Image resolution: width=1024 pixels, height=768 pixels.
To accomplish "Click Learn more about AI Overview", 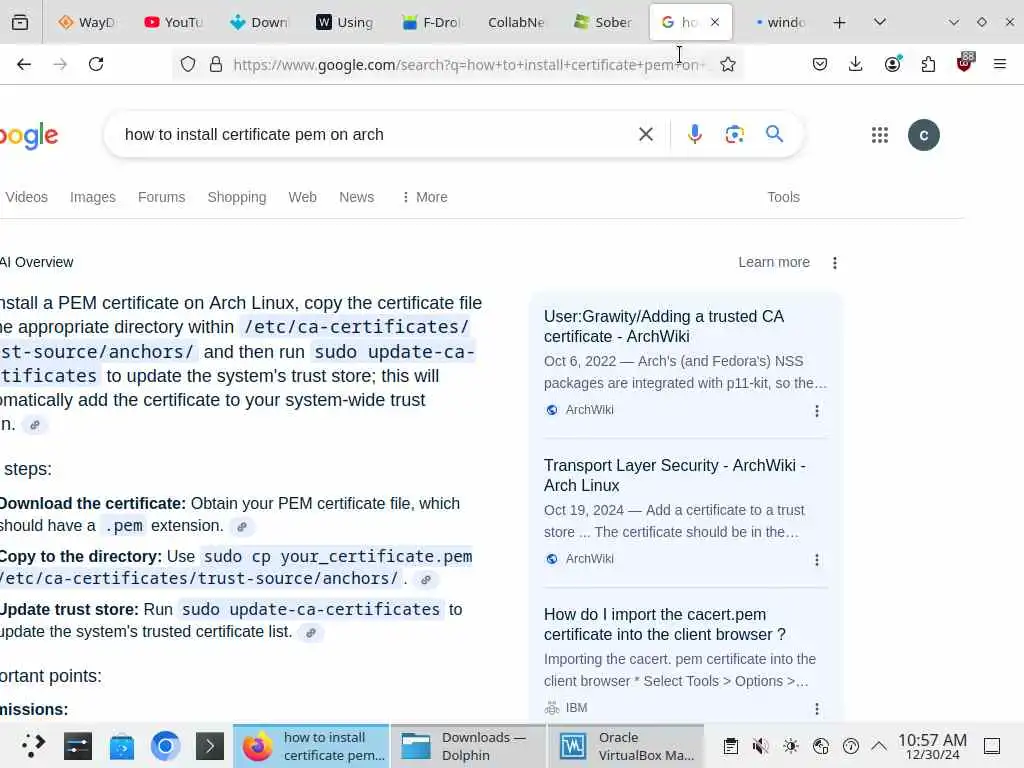I will pyautogui.click(x=774, y=262).
